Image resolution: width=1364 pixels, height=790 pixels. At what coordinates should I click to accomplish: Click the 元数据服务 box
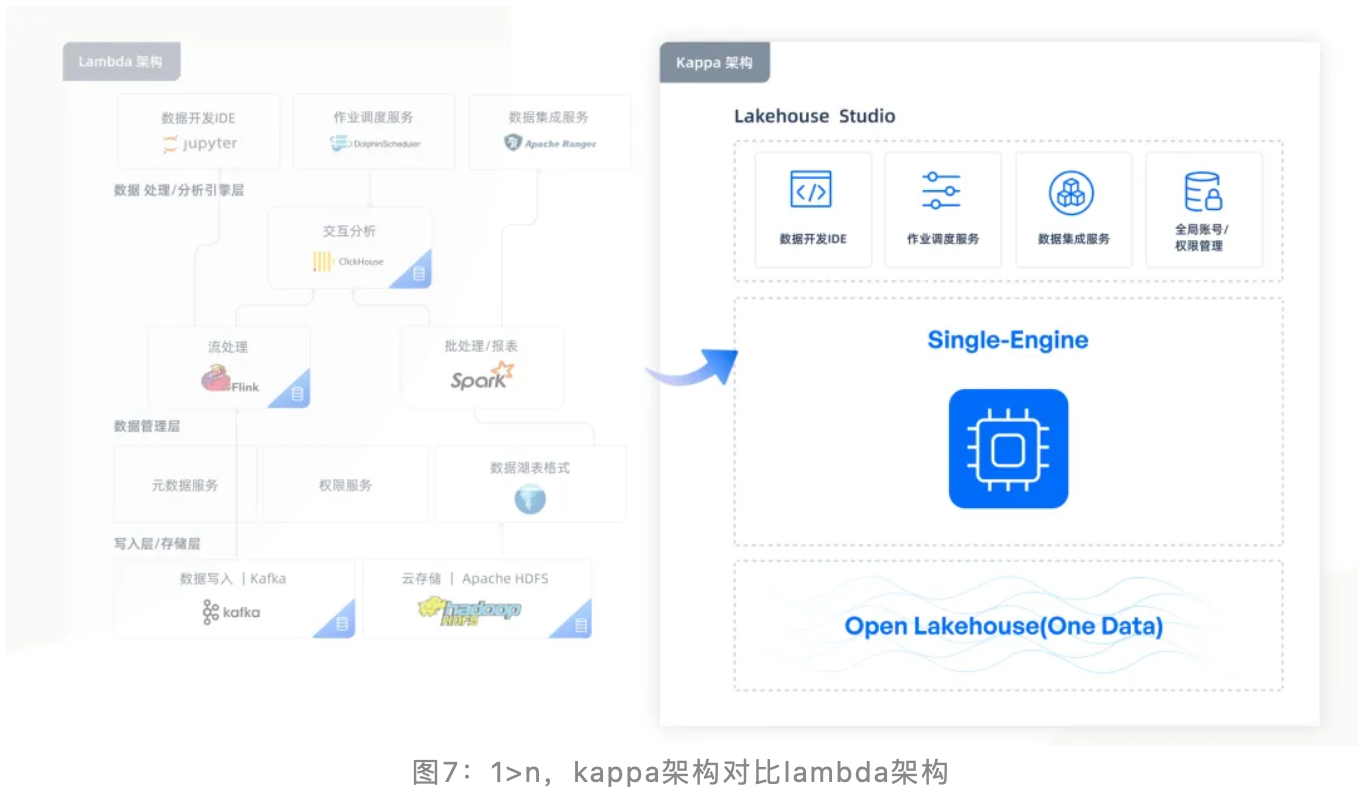pos(185,485)
